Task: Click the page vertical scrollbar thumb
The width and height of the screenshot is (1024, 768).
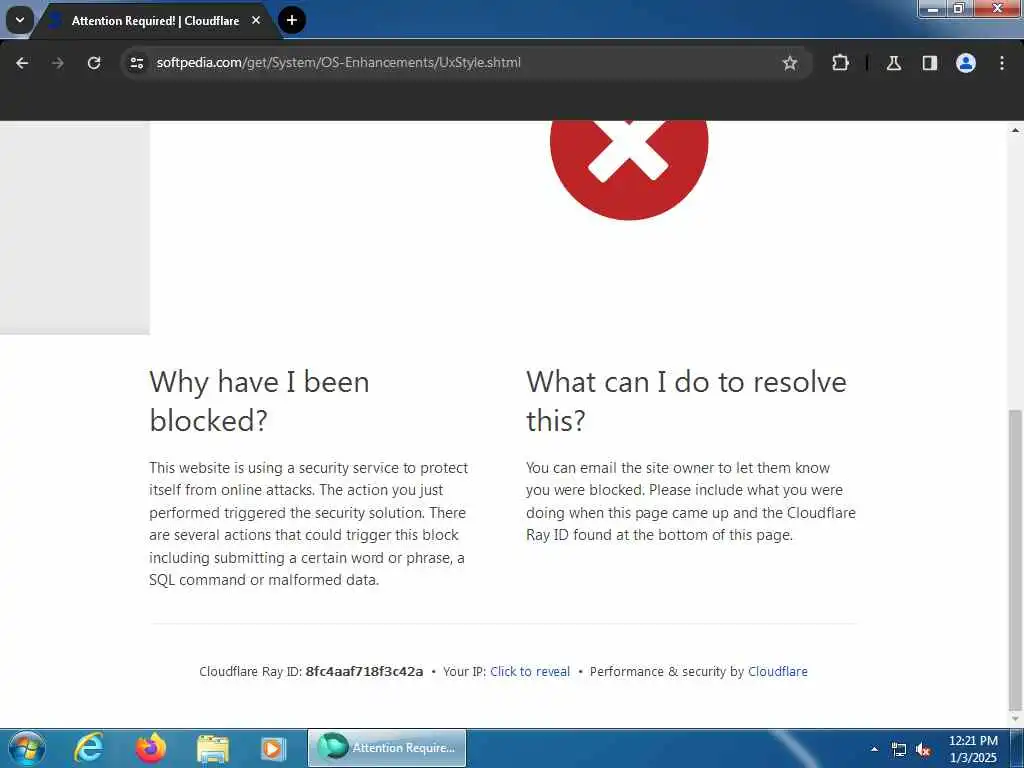Action: (x=1015, y=560)
